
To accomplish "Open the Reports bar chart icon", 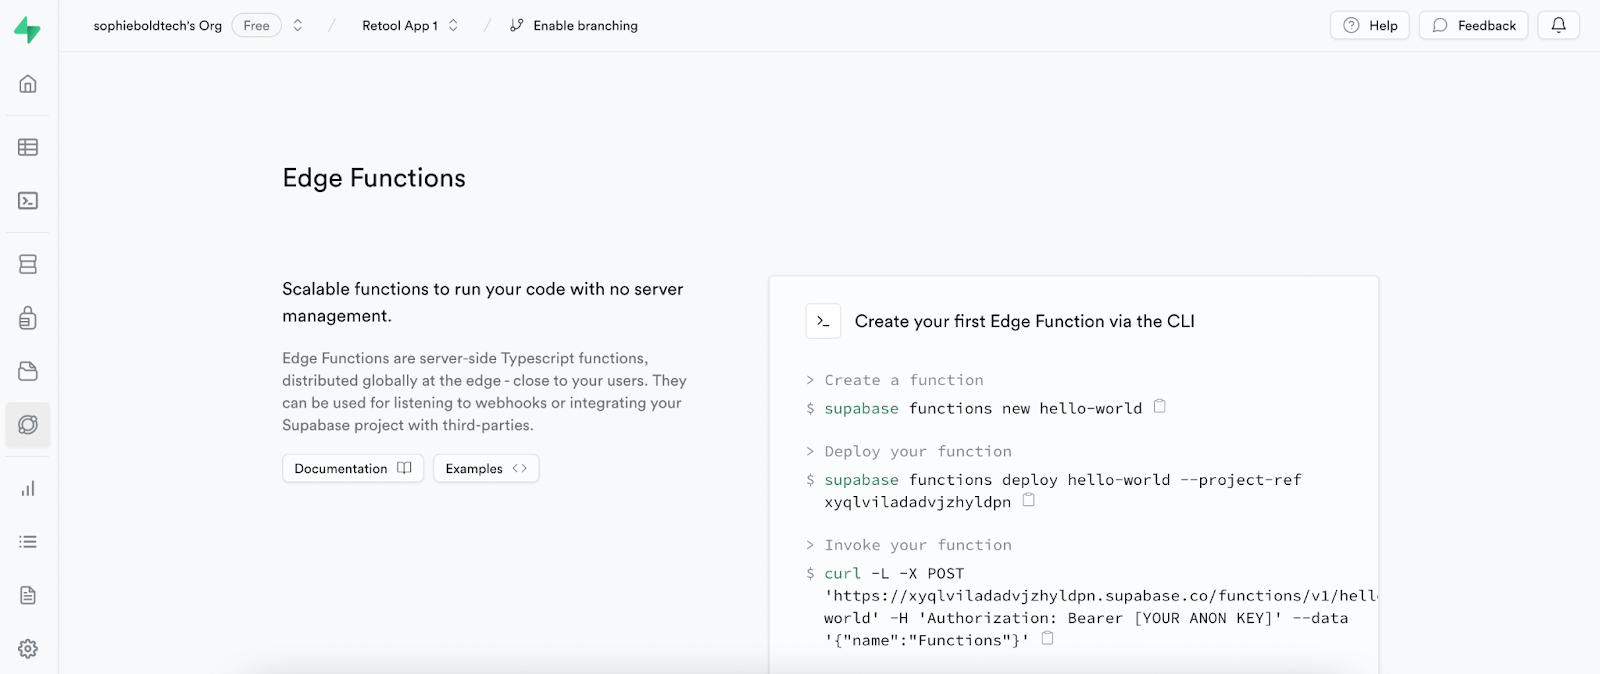I will tap(28, 488).
